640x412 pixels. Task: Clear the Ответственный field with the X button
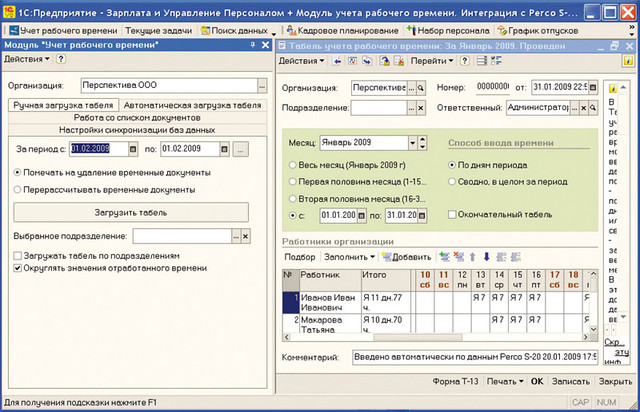click(x=584, y=108)
